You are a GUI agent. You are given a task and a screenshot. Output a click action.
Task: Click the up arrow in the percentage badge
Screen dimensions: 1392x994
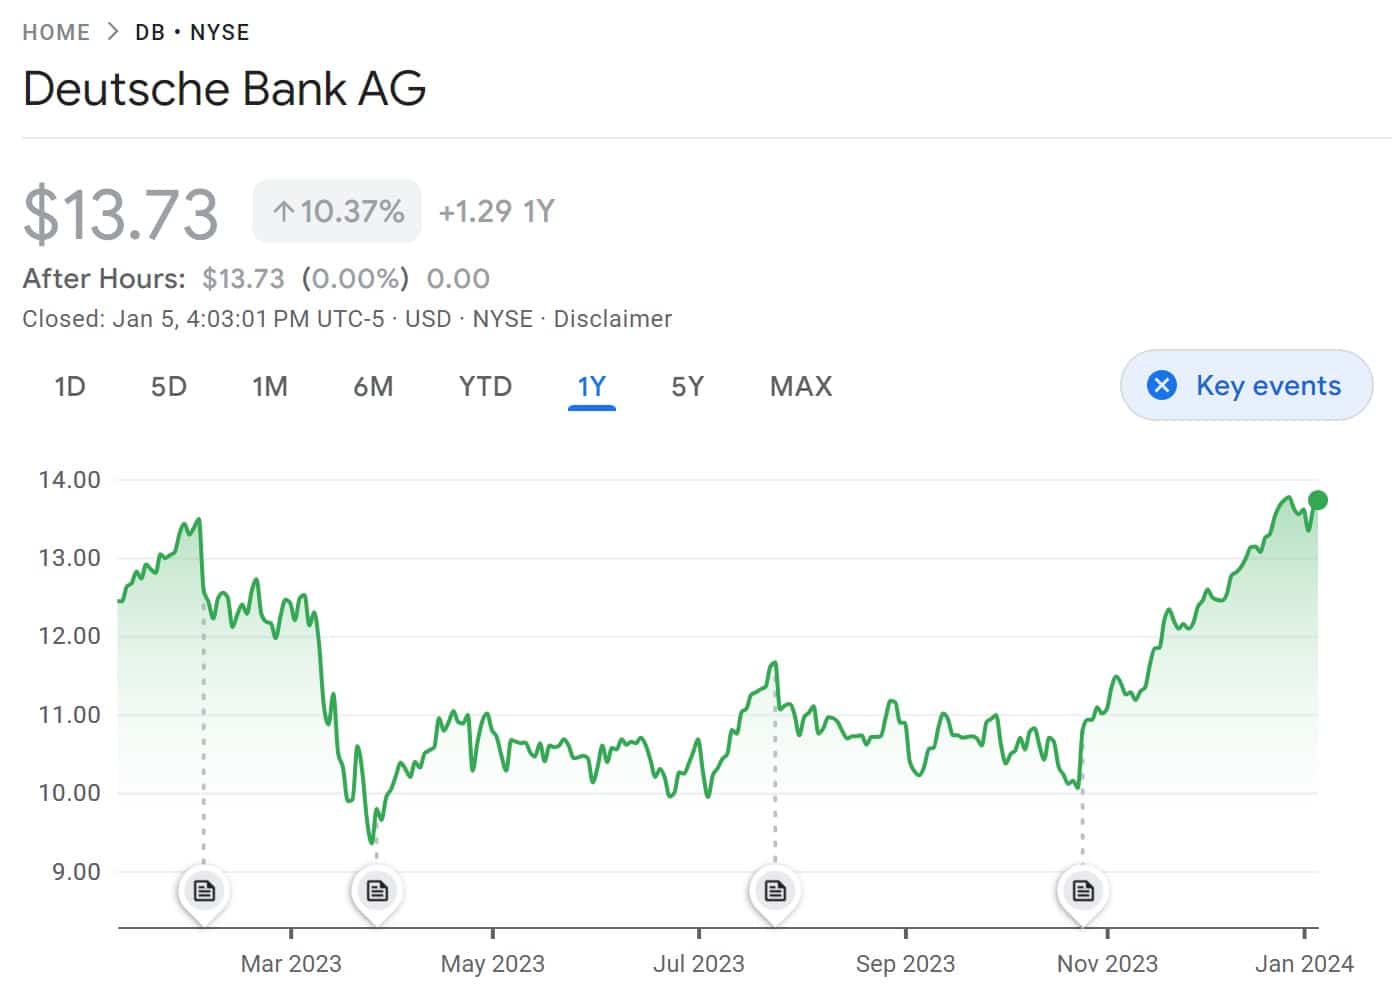pyautogui.click(x=285, y=211)
